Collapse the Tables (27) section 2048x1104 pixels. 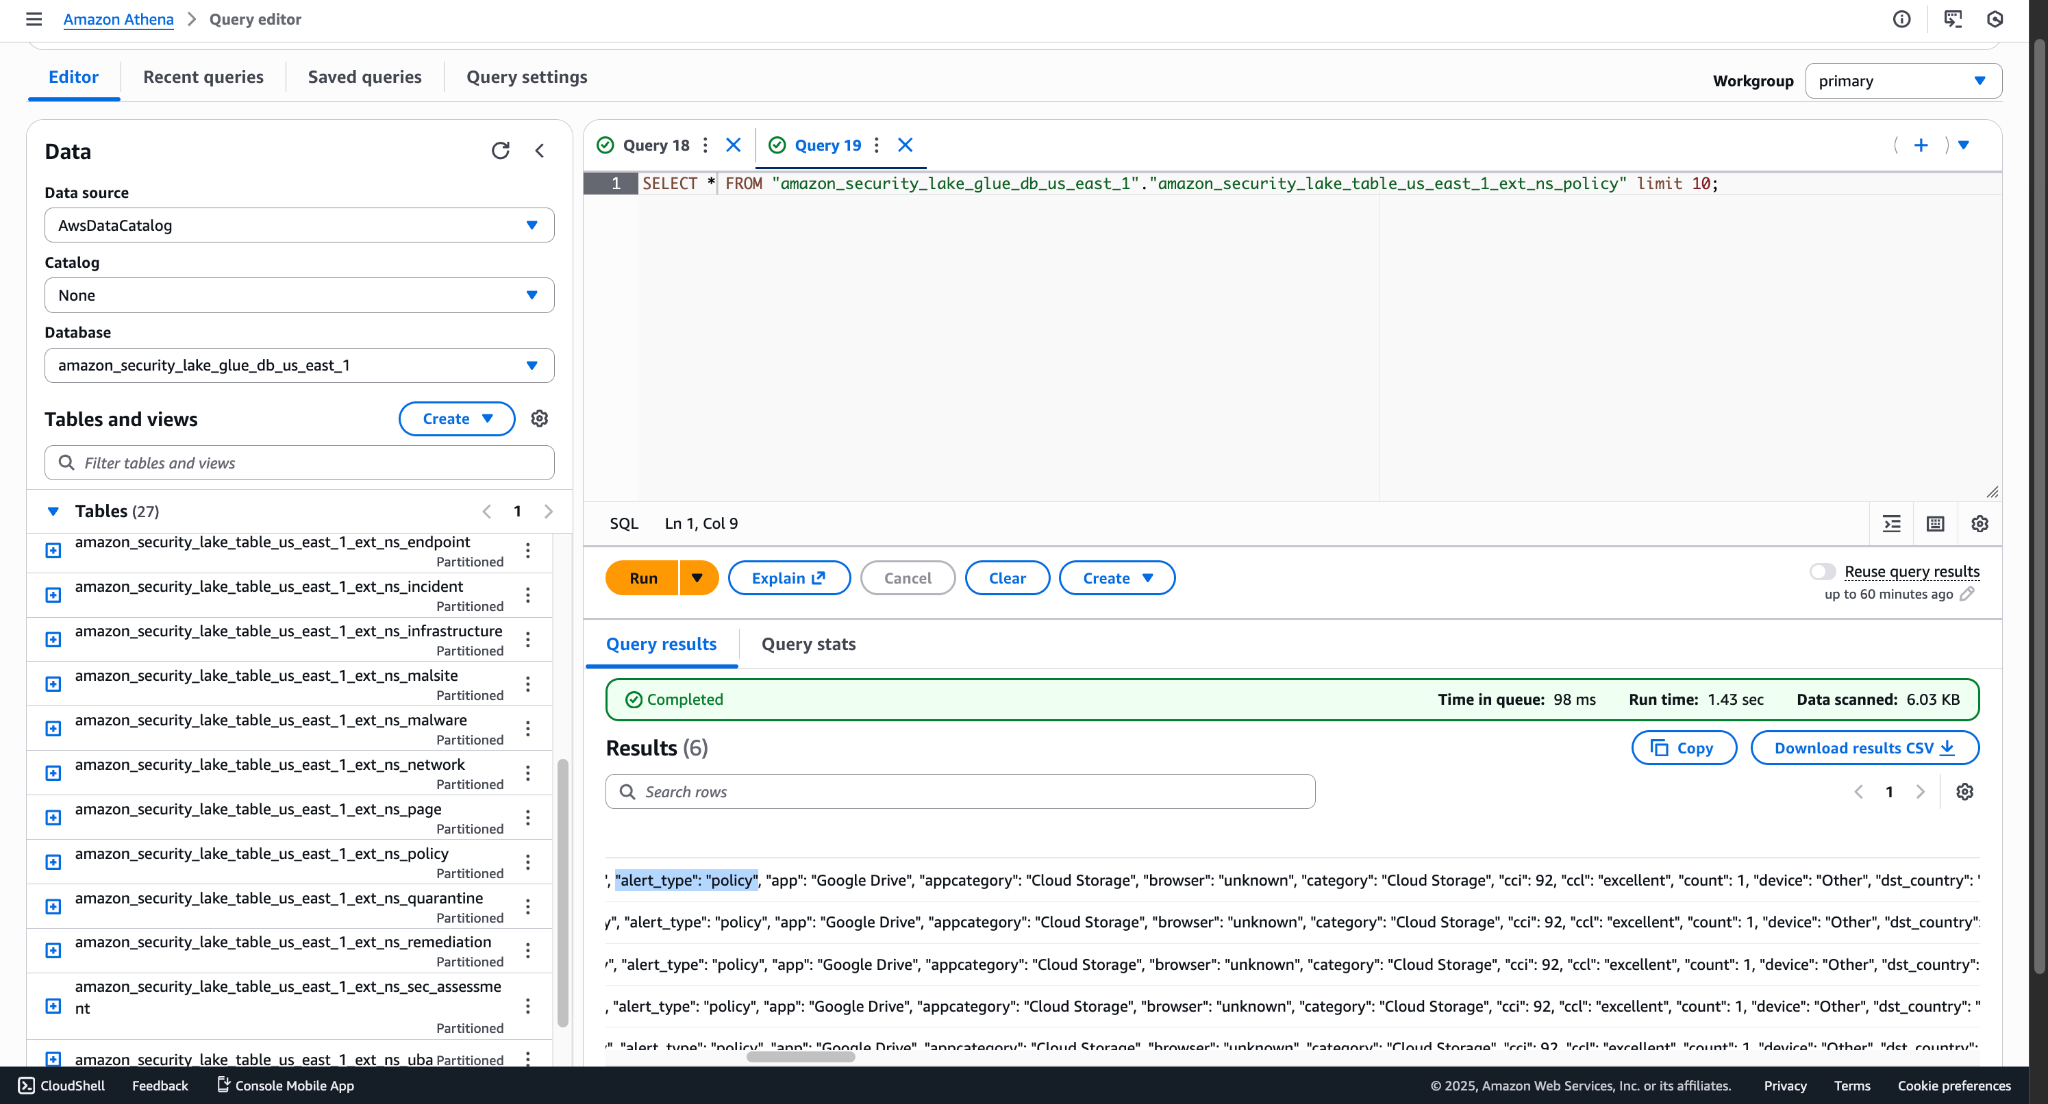click(x=53, y=511)
